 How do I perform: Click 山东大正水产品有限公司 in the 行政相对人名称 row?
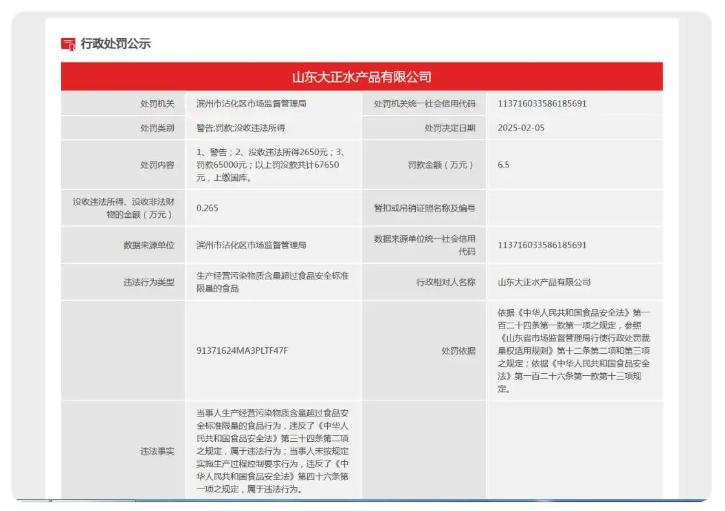point(544,282)
